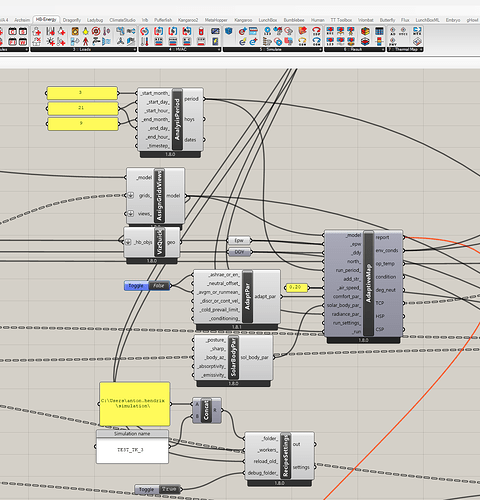Viewport: 480px width, 500px height.
Task: Click the blue table grid Result icon
Action: point(379,31)
